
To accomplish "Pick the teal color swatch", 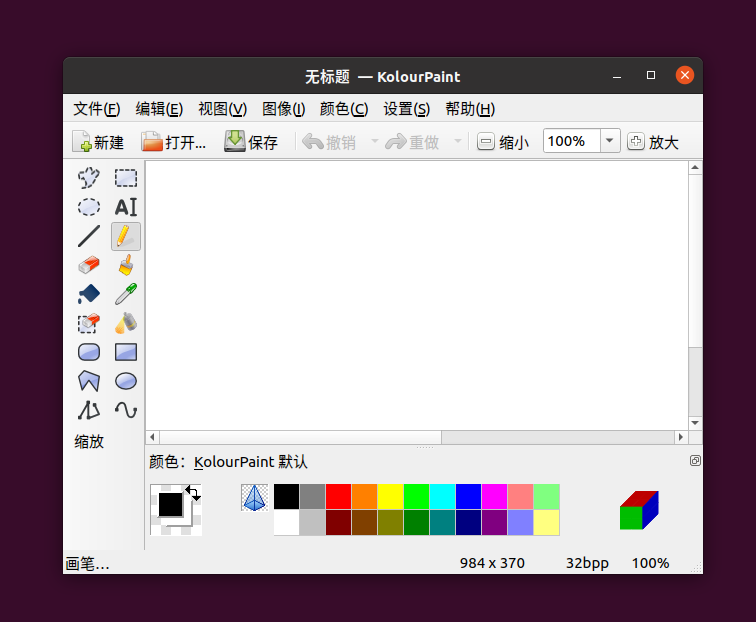I will [443, 522].
